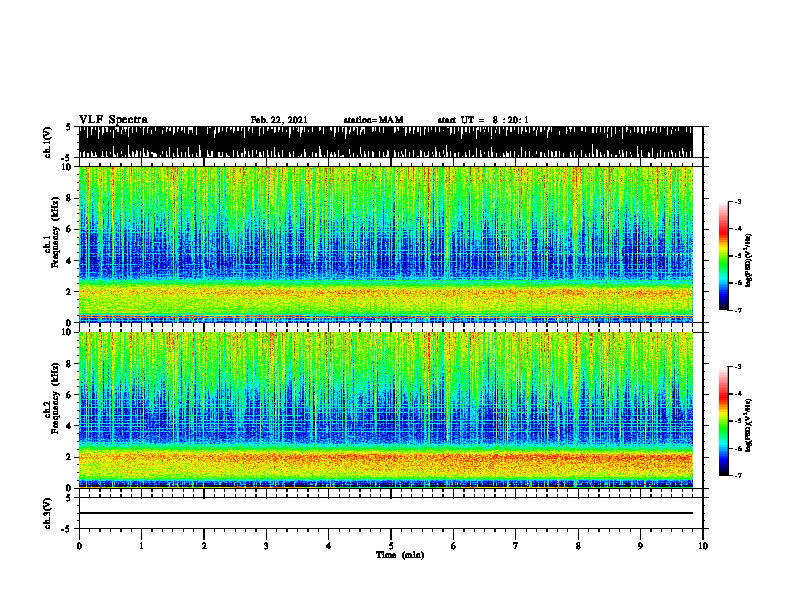The width and height of the screenshot is (792, 612).
Task: Click the "VLF Spectra" plot title
Action: tap(113, 120)
